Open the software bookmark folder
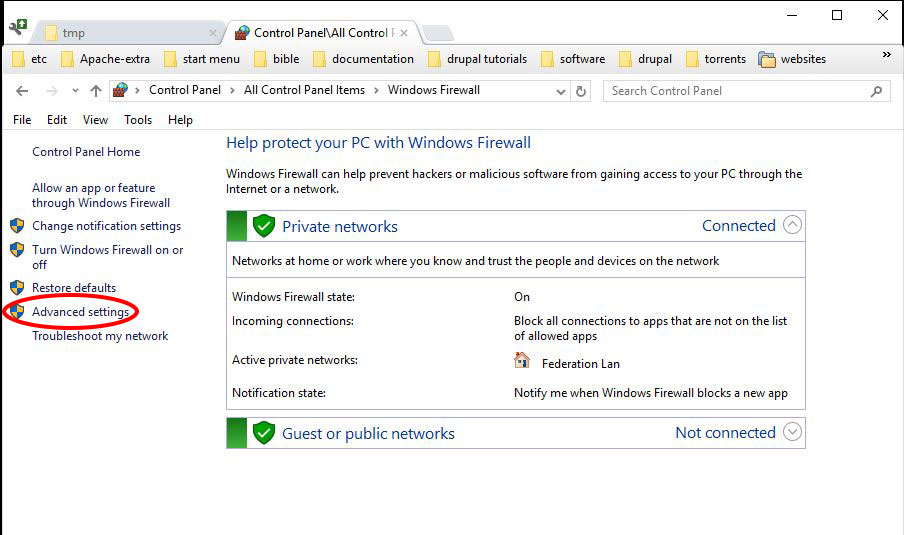904x535 pixels. 572,59
